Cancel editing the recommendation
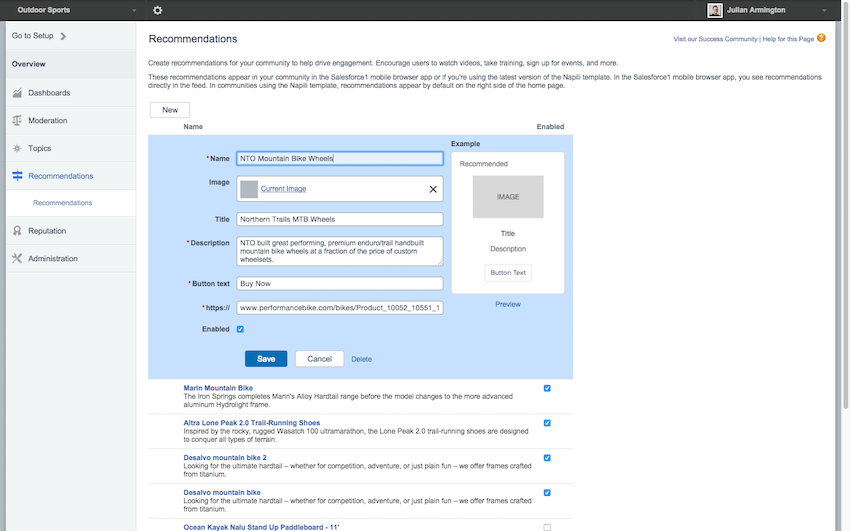The height and width of the screenshot is (531, 850). coord(319,359)
